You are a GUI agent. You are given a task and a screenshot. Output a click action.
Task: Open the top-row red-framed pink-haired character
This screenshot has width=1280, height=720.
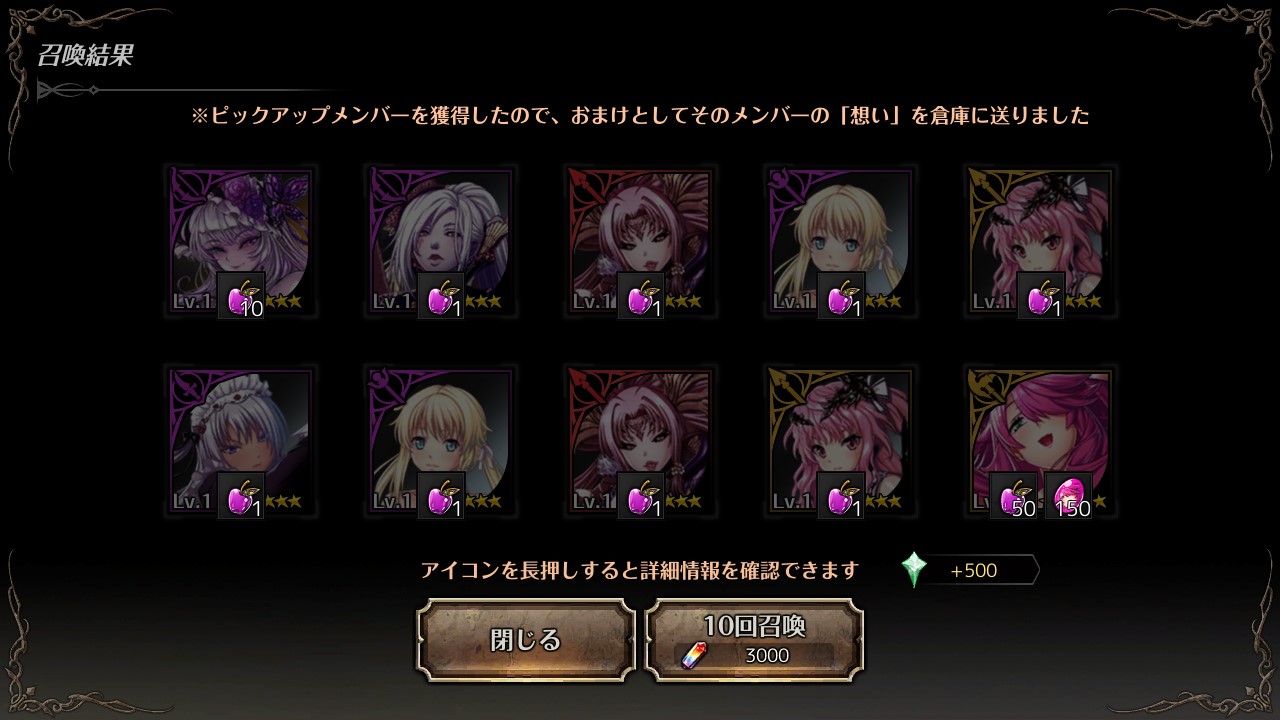[641, 241]
